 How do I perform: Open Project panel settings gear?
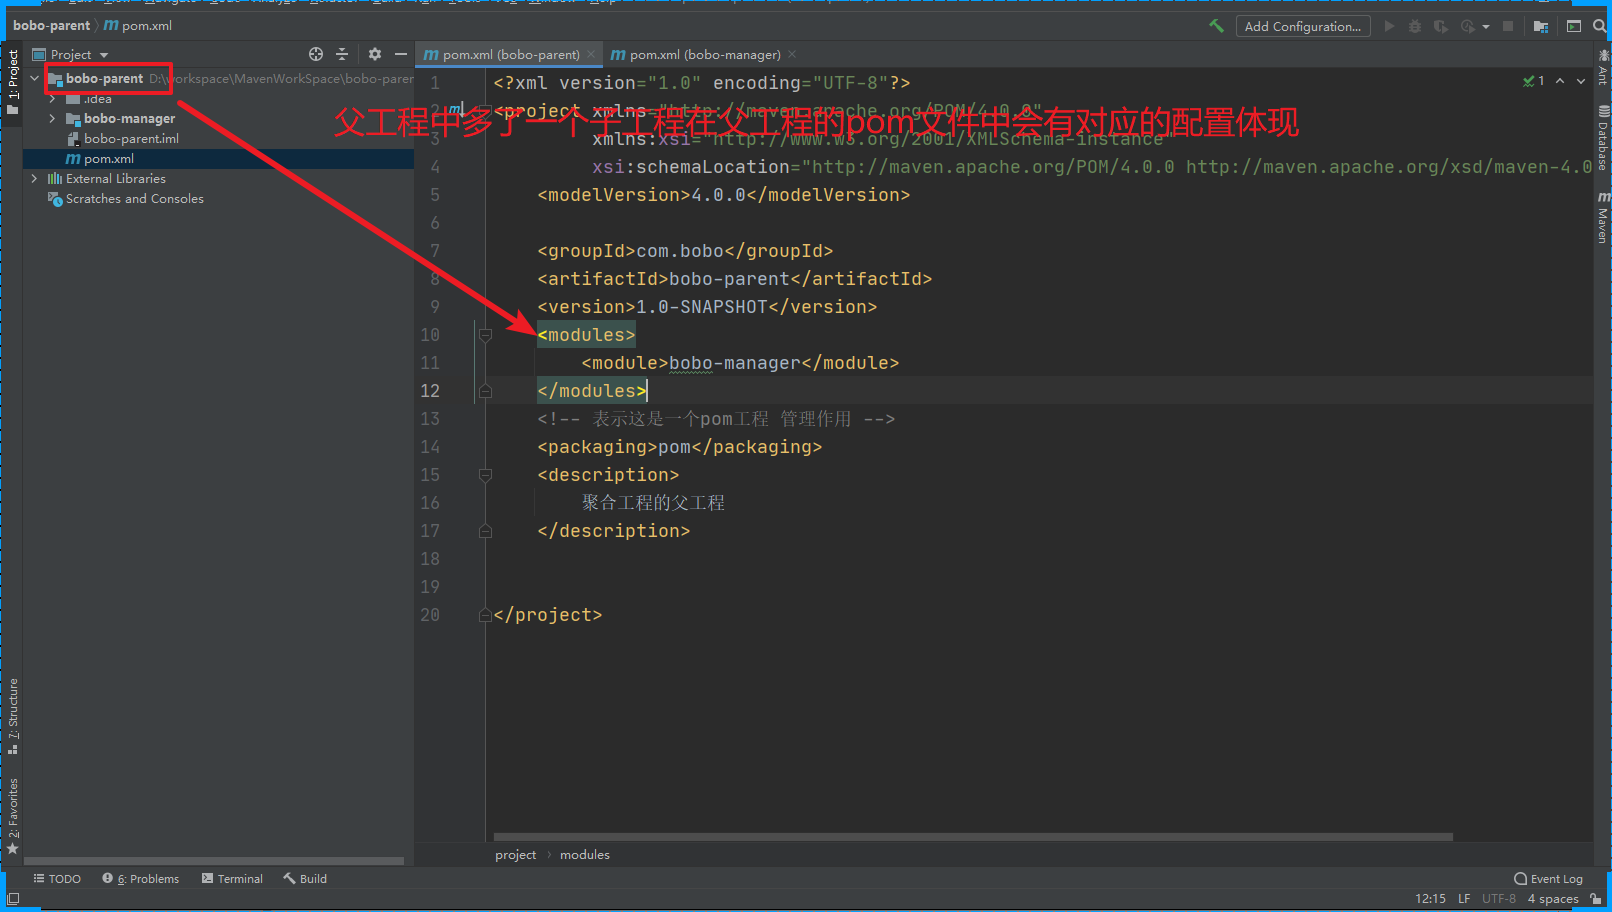(x=375, y=54)
